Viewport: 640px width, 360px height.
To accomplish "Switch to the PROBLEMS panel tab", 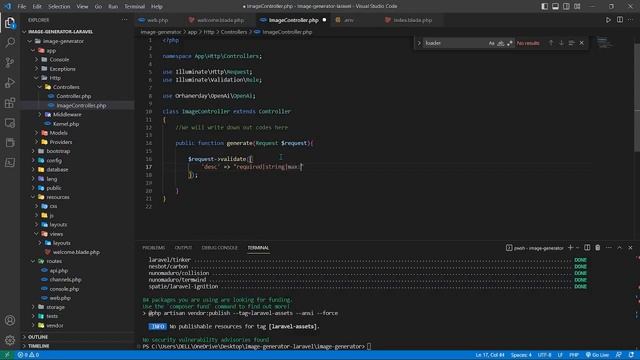I will (153, 248).
